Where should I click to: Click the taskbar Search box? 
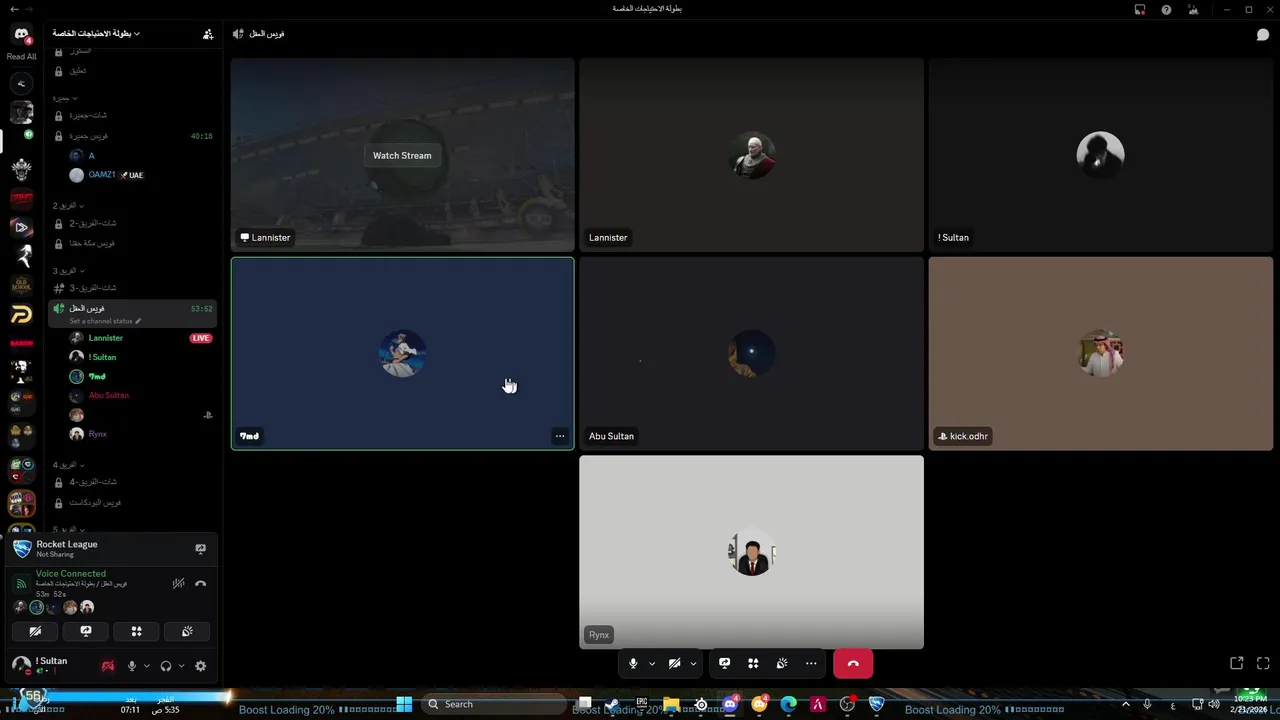coord(496,704)
